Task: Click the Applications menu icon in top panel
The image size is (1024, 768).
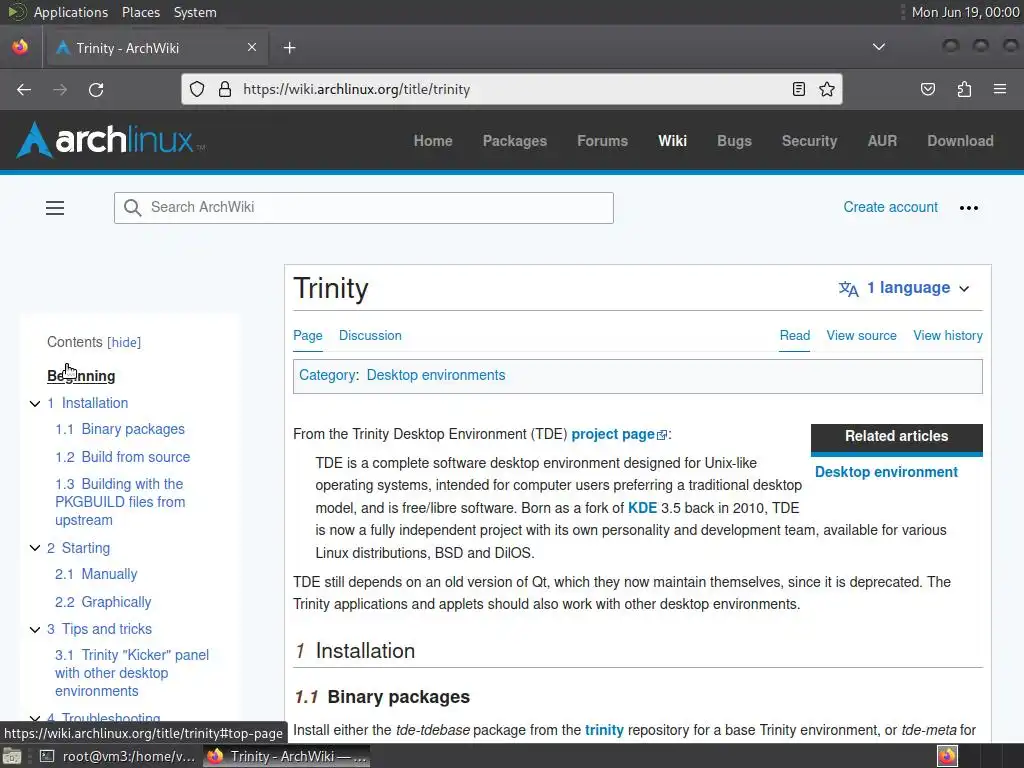Action: pos(16,12)
